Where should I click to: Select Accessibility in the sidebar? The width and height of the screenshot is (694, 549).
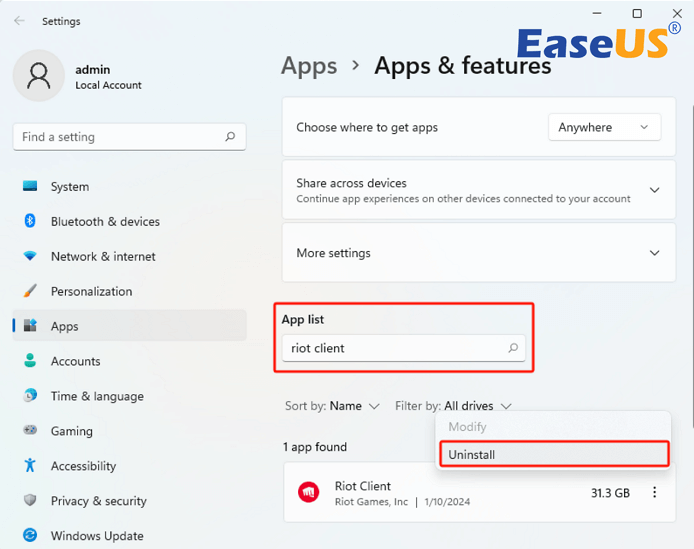(x=83, y=467)
